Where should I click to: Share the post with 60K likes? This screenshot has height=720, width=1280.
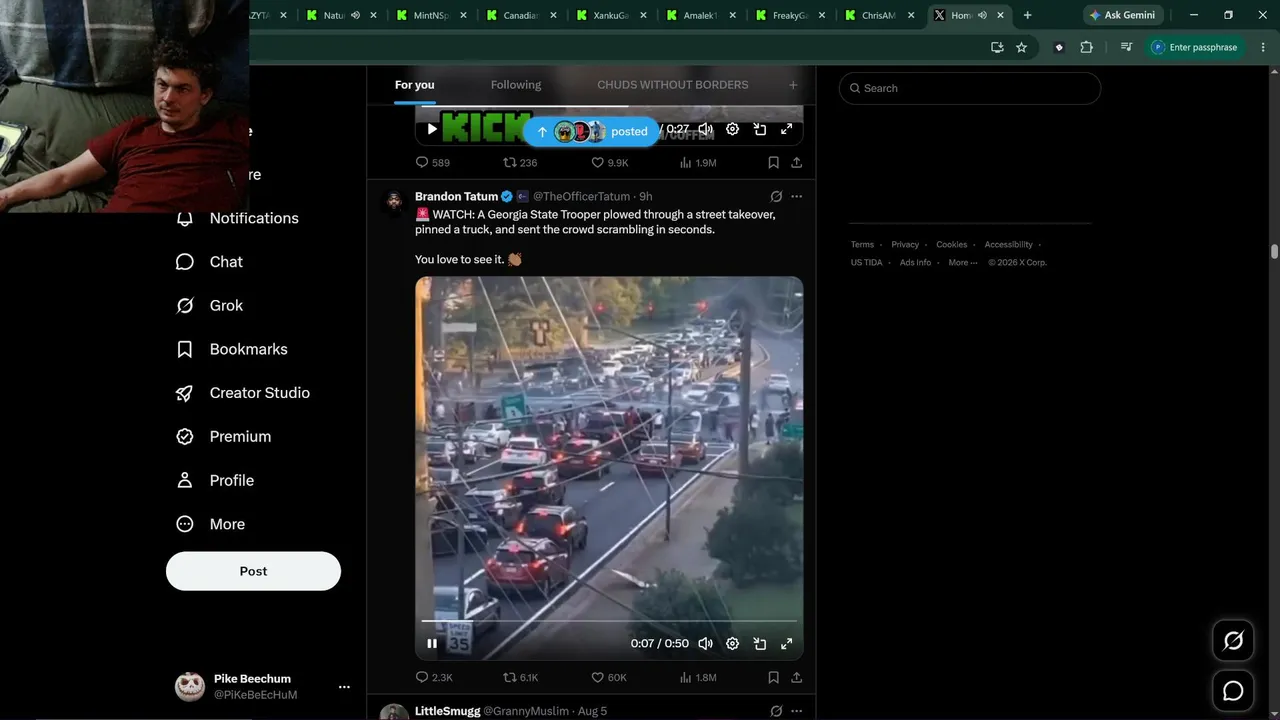796,677
